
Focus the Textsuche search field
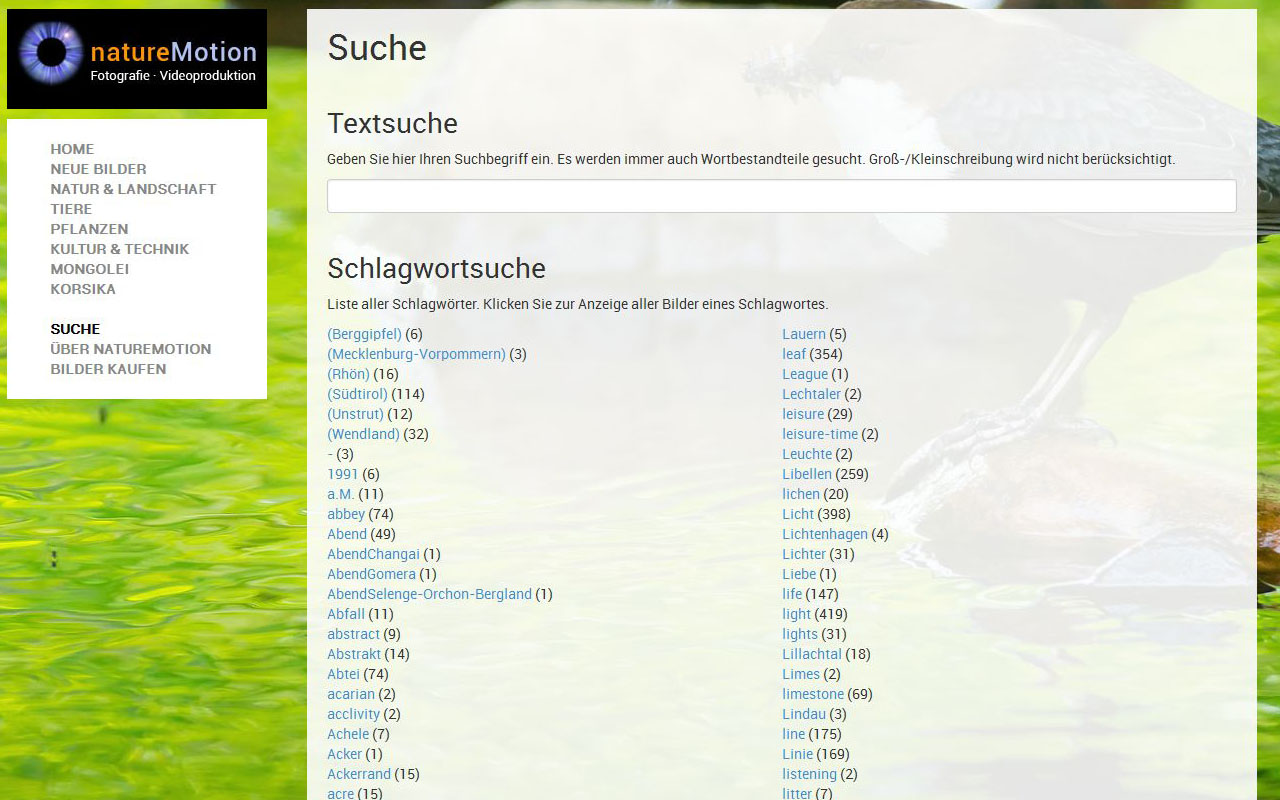point(781,196)
